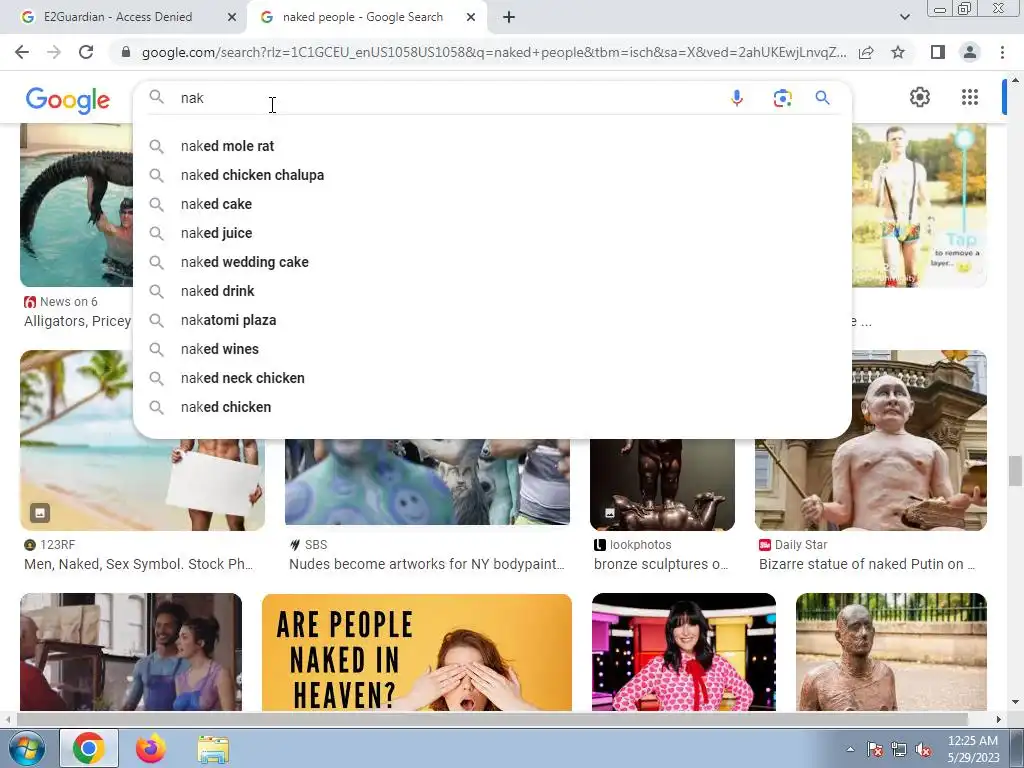Open Windows Explorer from taskbar

213,748
